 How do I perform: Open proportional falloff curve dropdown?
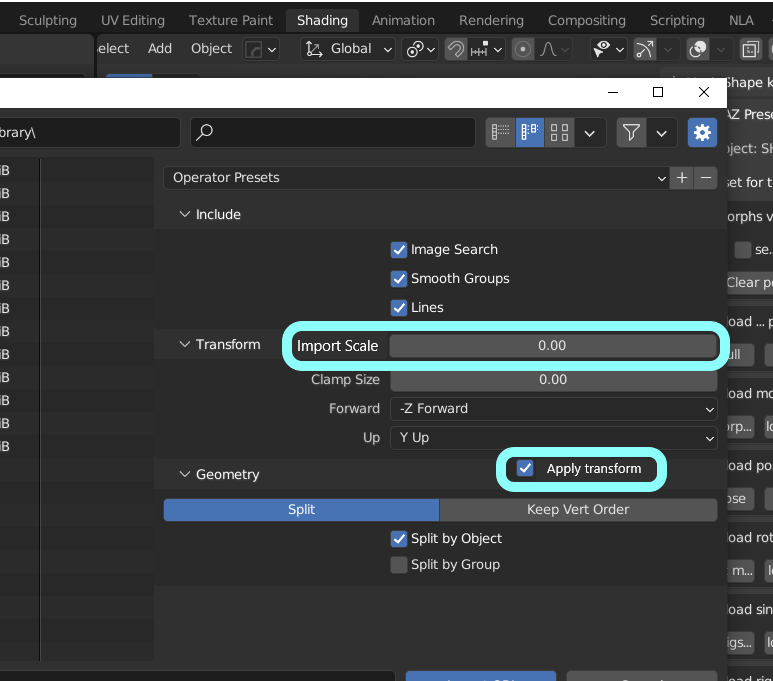(554, 49)
